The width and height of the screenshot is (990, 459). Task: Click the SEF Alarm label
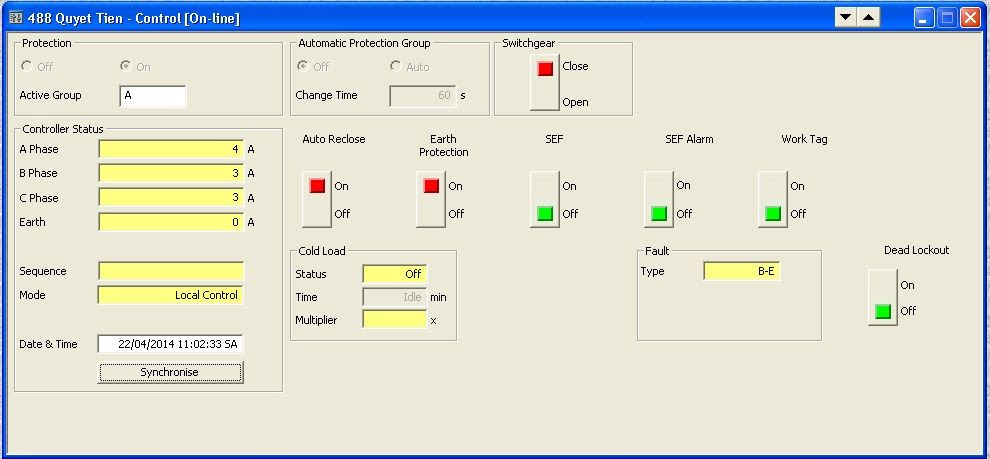(689, 139)
